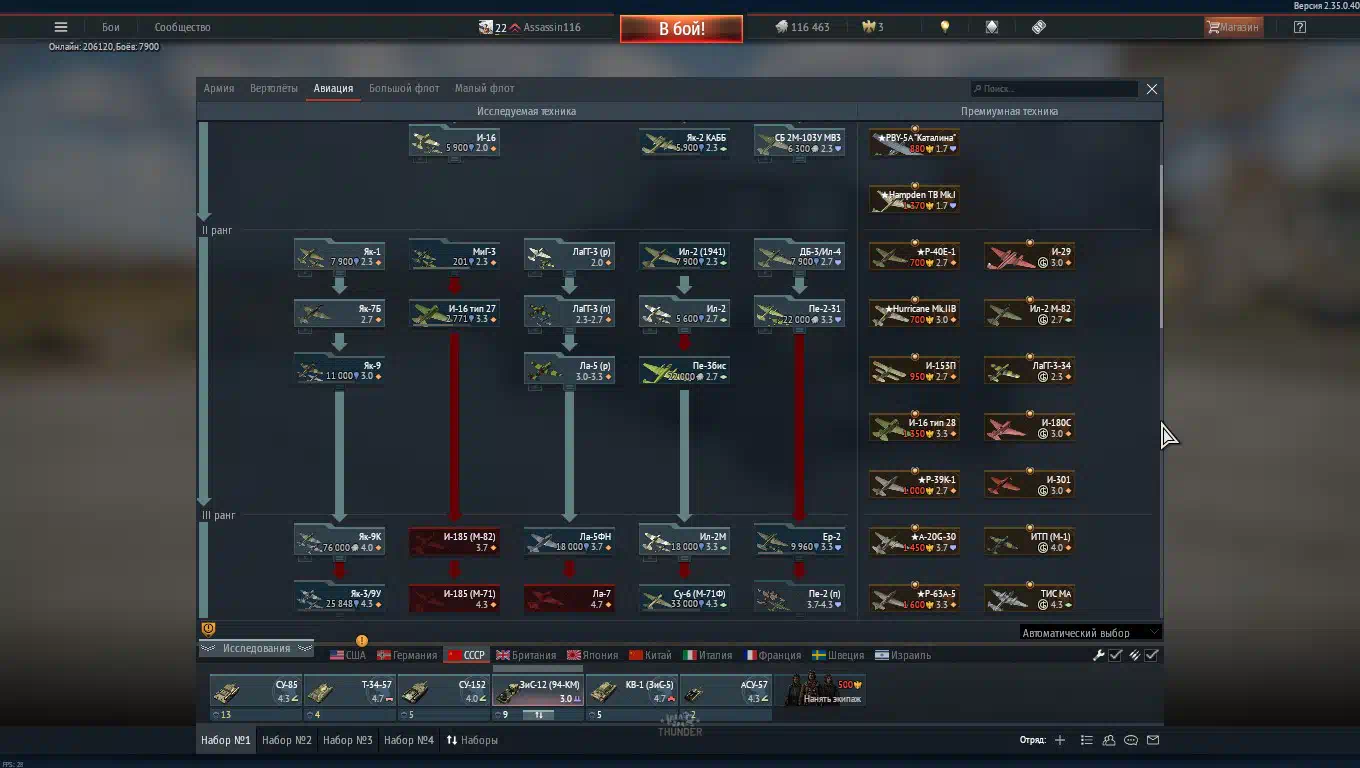This screenshot has width=1360, height=768.
Task: Click the research tree vertical scrollbar
Action: click(1160, 248)
